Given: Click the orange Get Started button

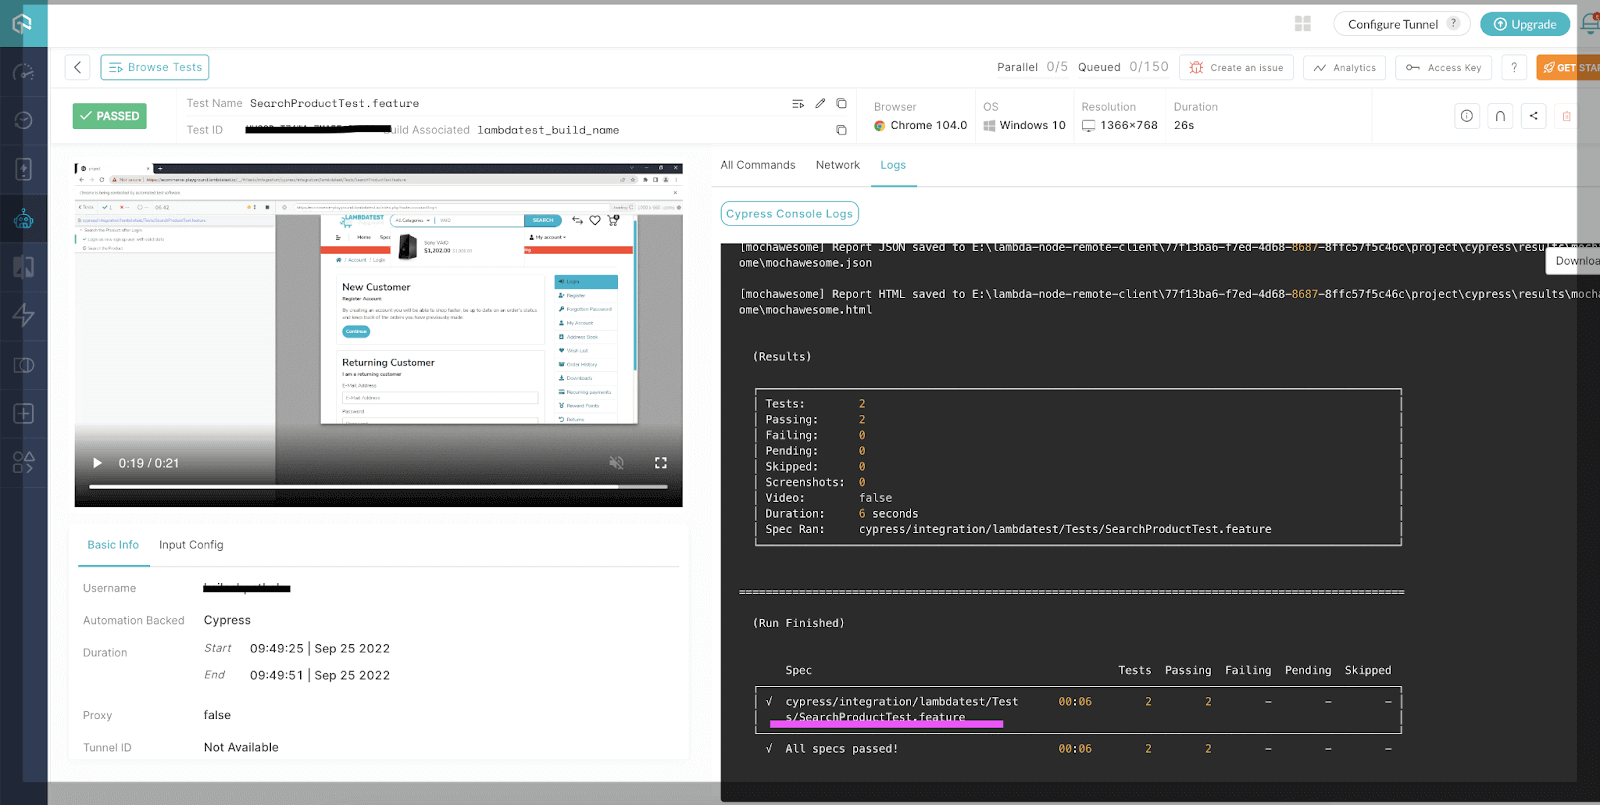Looking at the screenshot, I should coord(1568,67).
